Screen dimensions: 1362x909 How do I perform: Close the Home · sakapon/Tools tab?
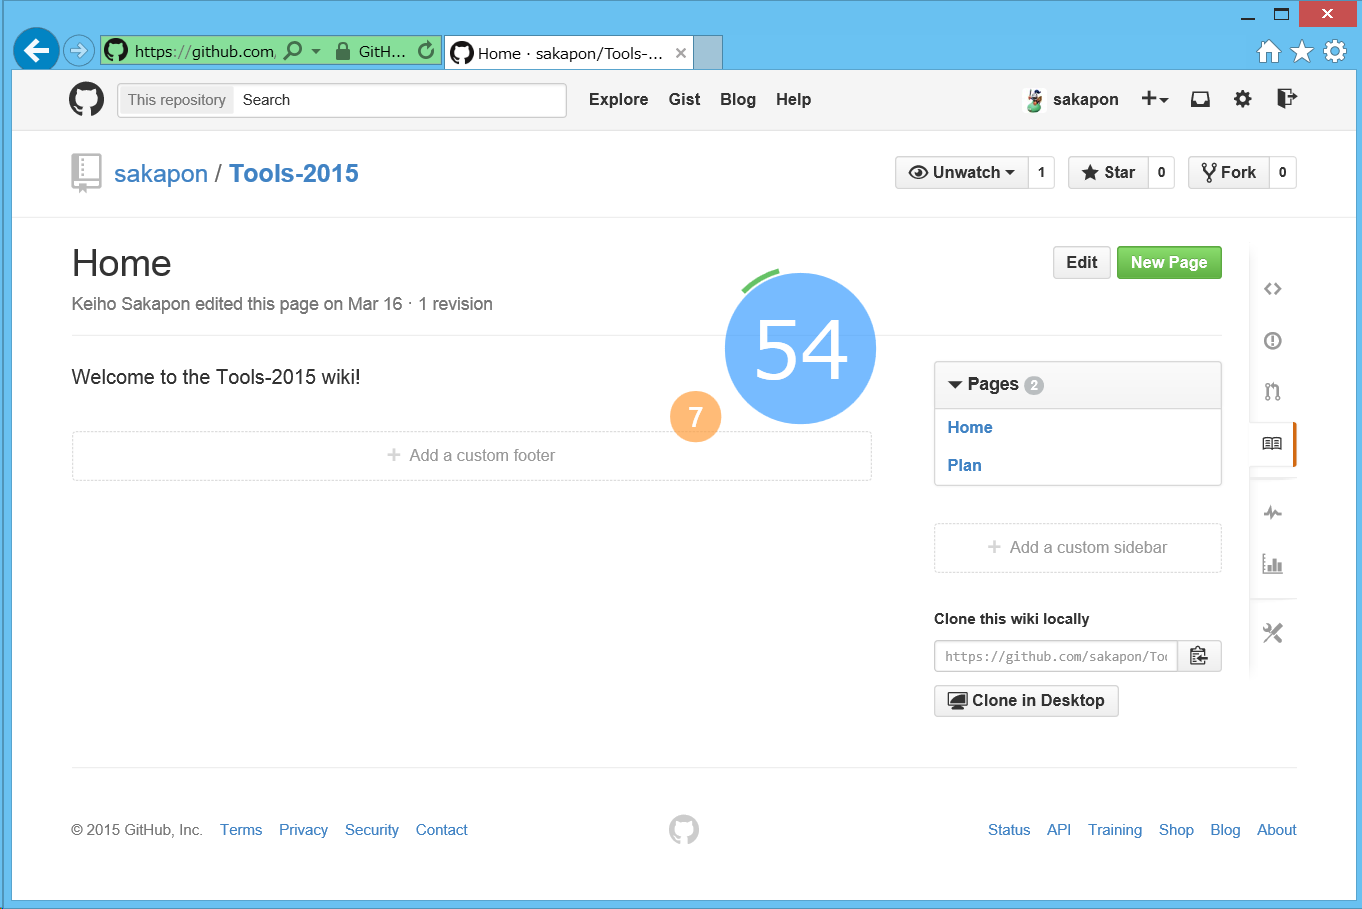[x=681, y=53]
